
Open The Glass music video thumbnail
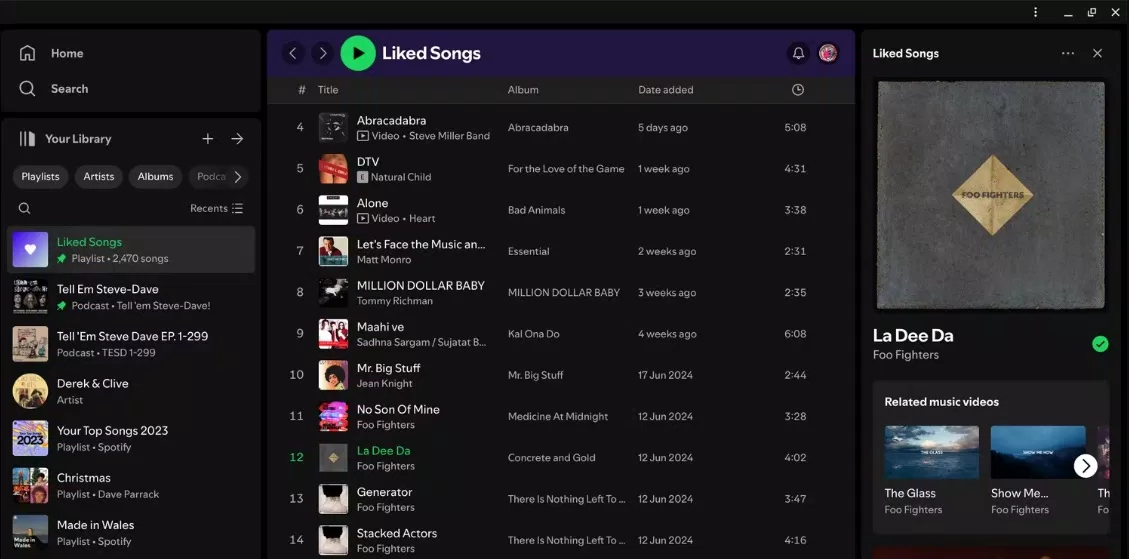click(932, 452)
